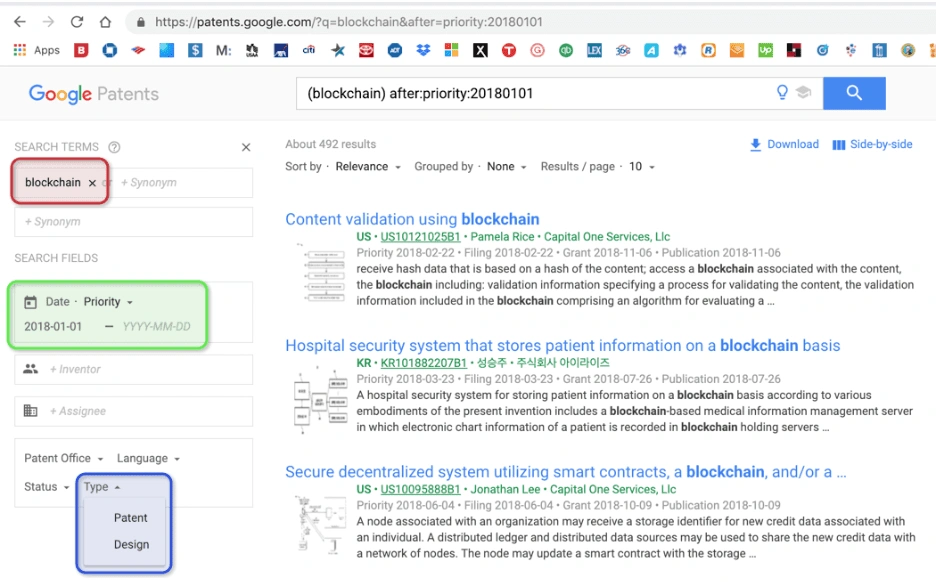Open the Sort by Relevance dropdown
The image size is (936, 582).
point(368,167)
